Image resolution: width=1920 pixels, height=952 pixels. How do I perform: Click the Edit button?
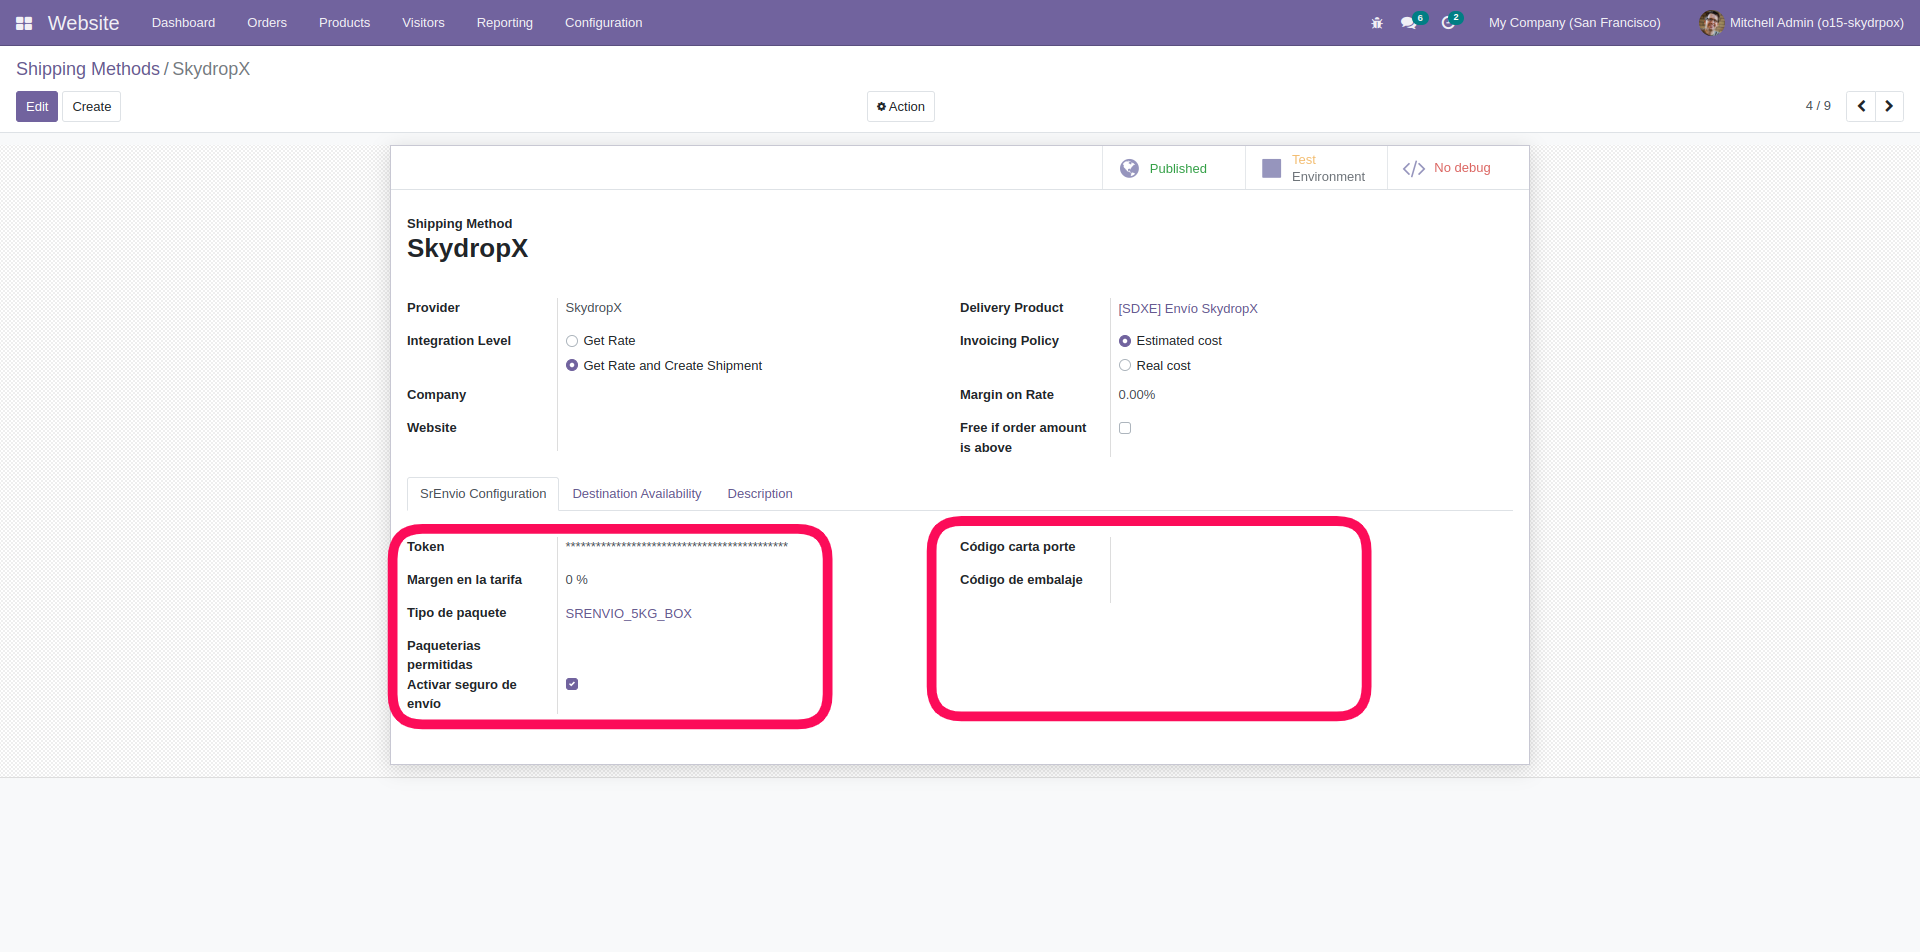37,107
